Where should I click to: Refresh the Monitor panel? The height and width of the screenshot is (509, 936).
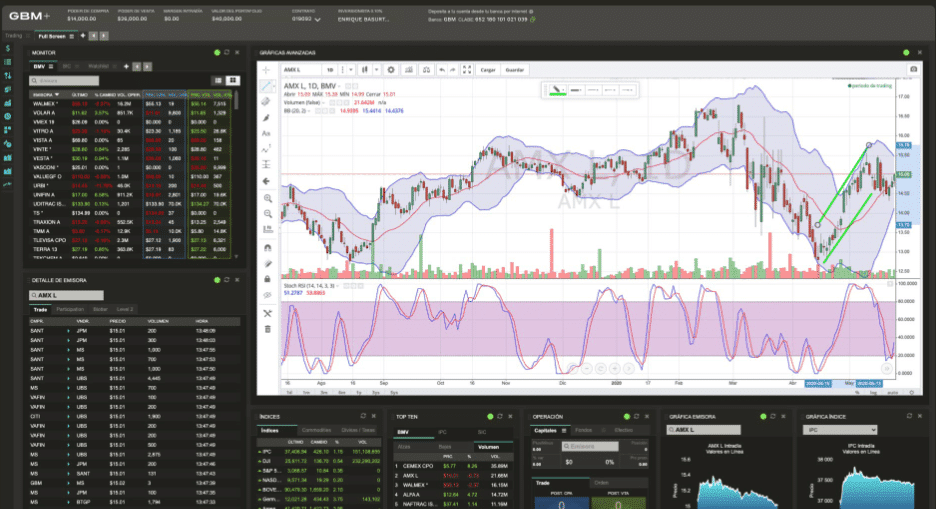pos(226,52)
